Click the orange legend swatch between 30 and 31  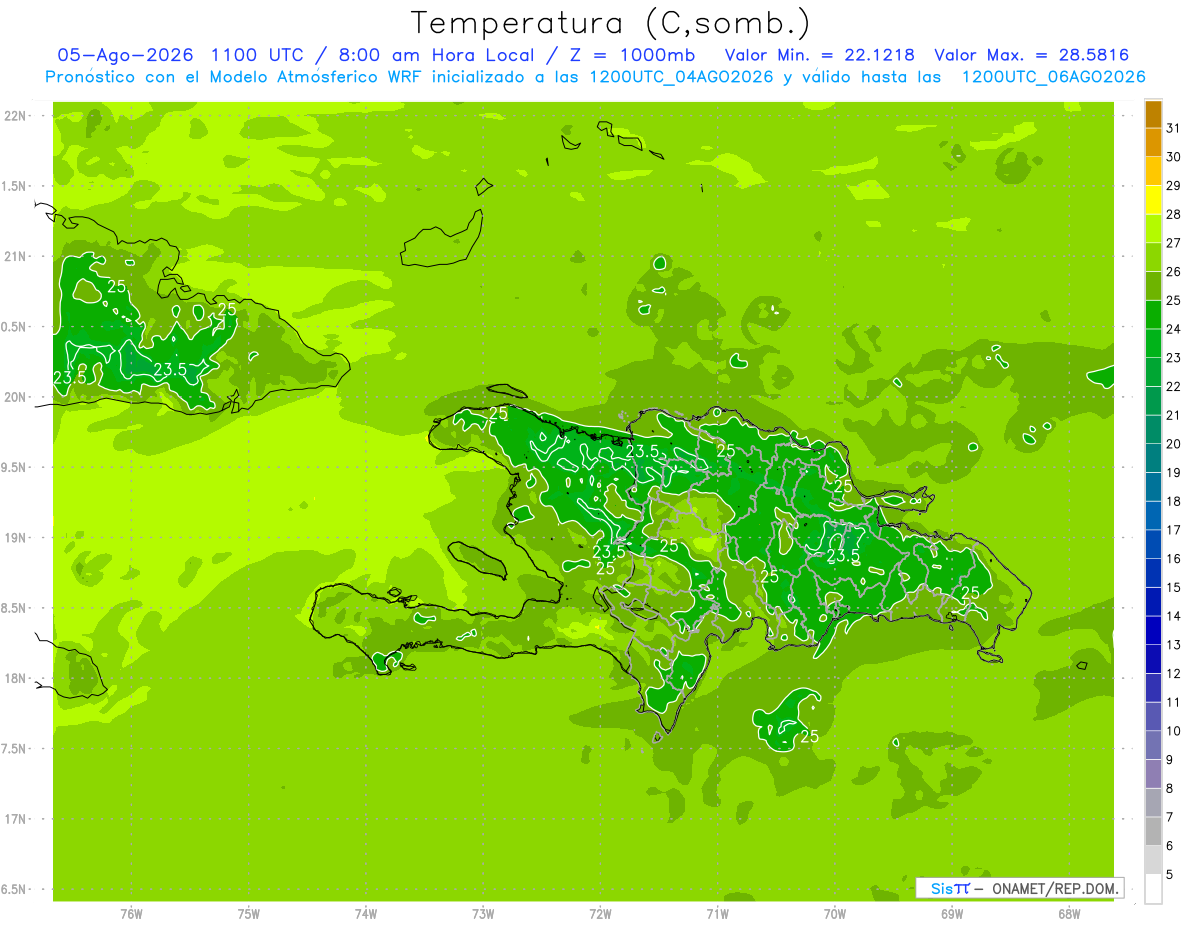[x=1153, y=142]
